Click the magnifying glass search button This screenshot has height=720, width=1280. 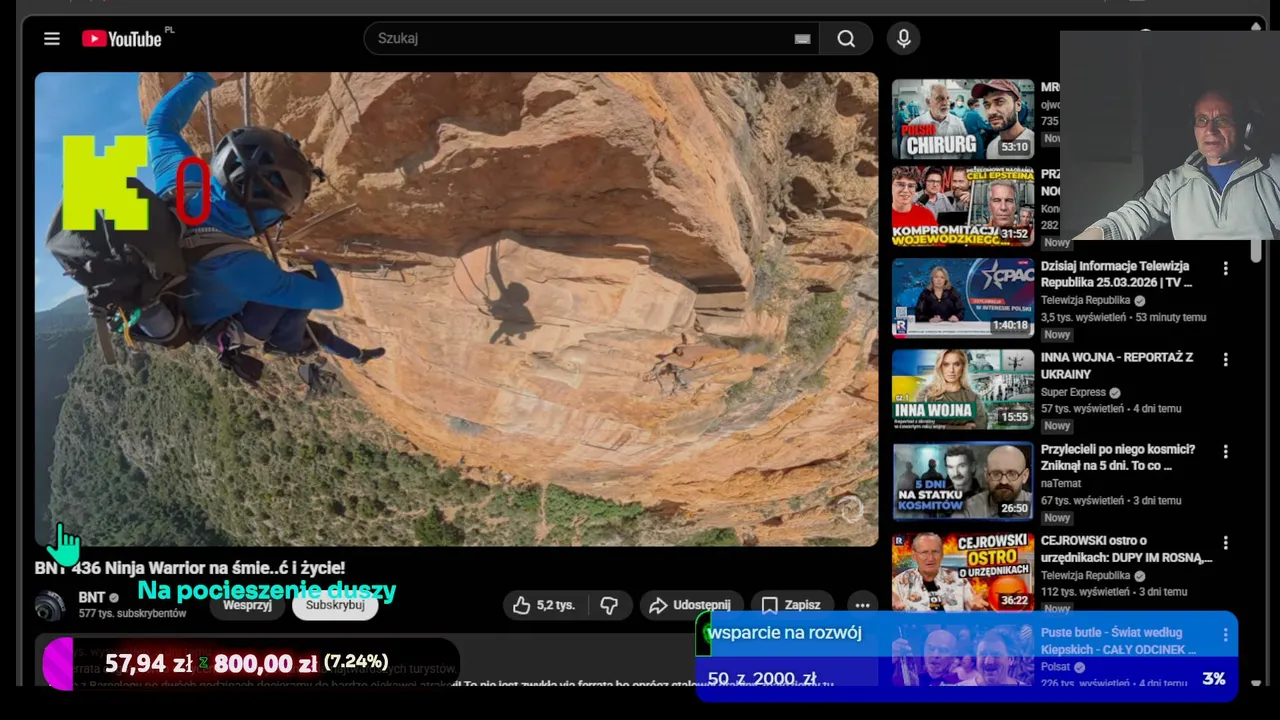click(846, 39)
